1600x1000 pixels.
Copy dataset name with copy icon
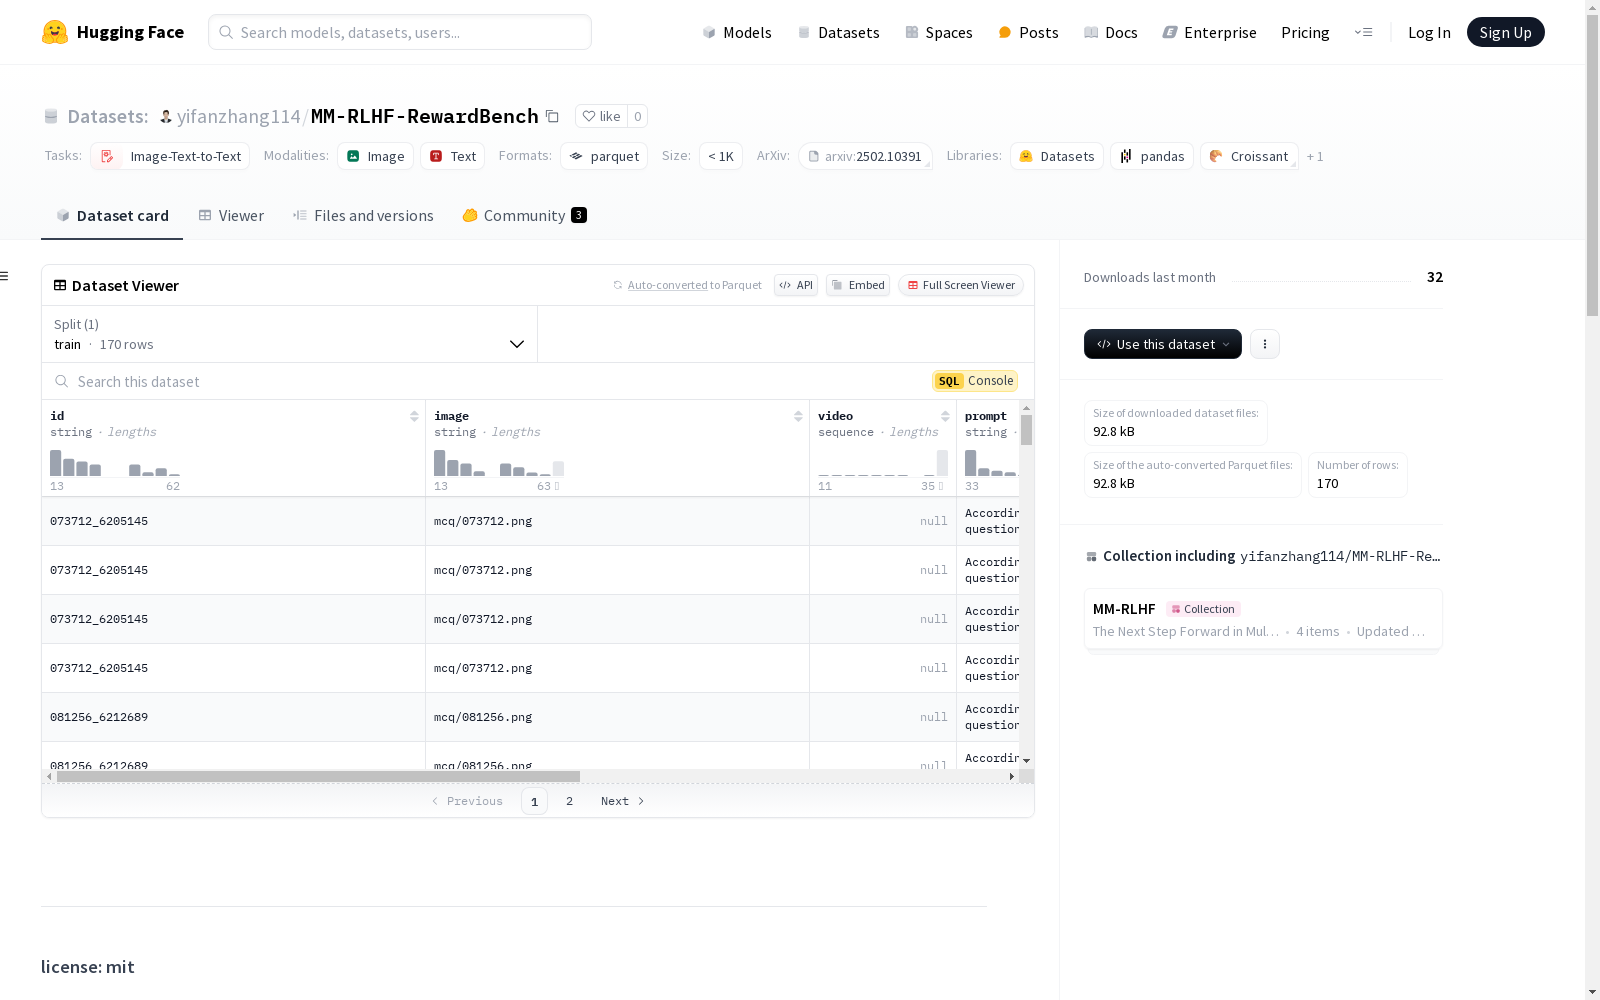coord(552,116)
